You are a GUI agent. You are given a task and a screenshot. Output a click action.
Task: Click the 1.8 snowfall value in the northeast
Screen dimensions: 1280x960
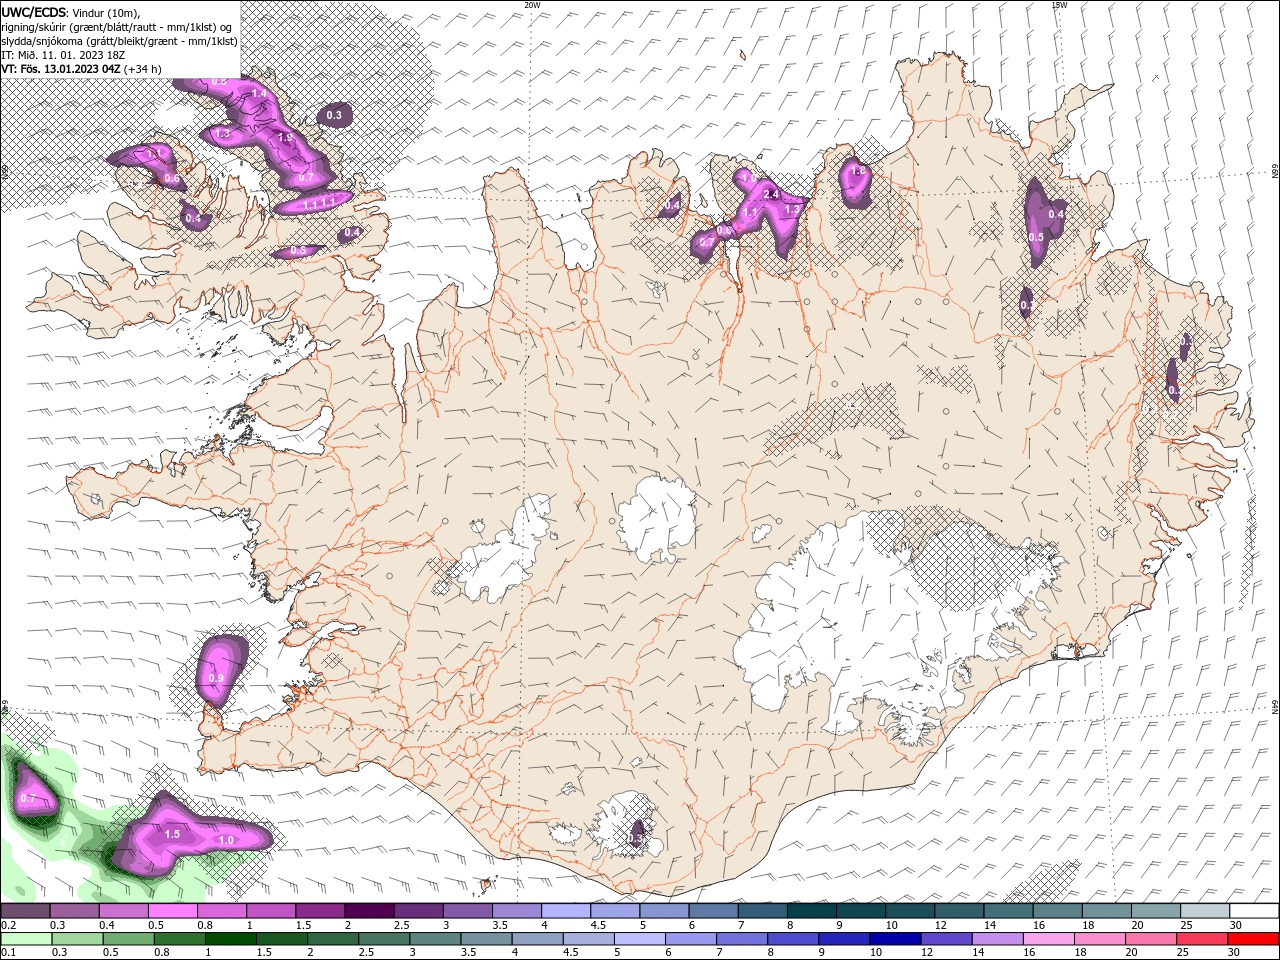[x=857, y=172]
